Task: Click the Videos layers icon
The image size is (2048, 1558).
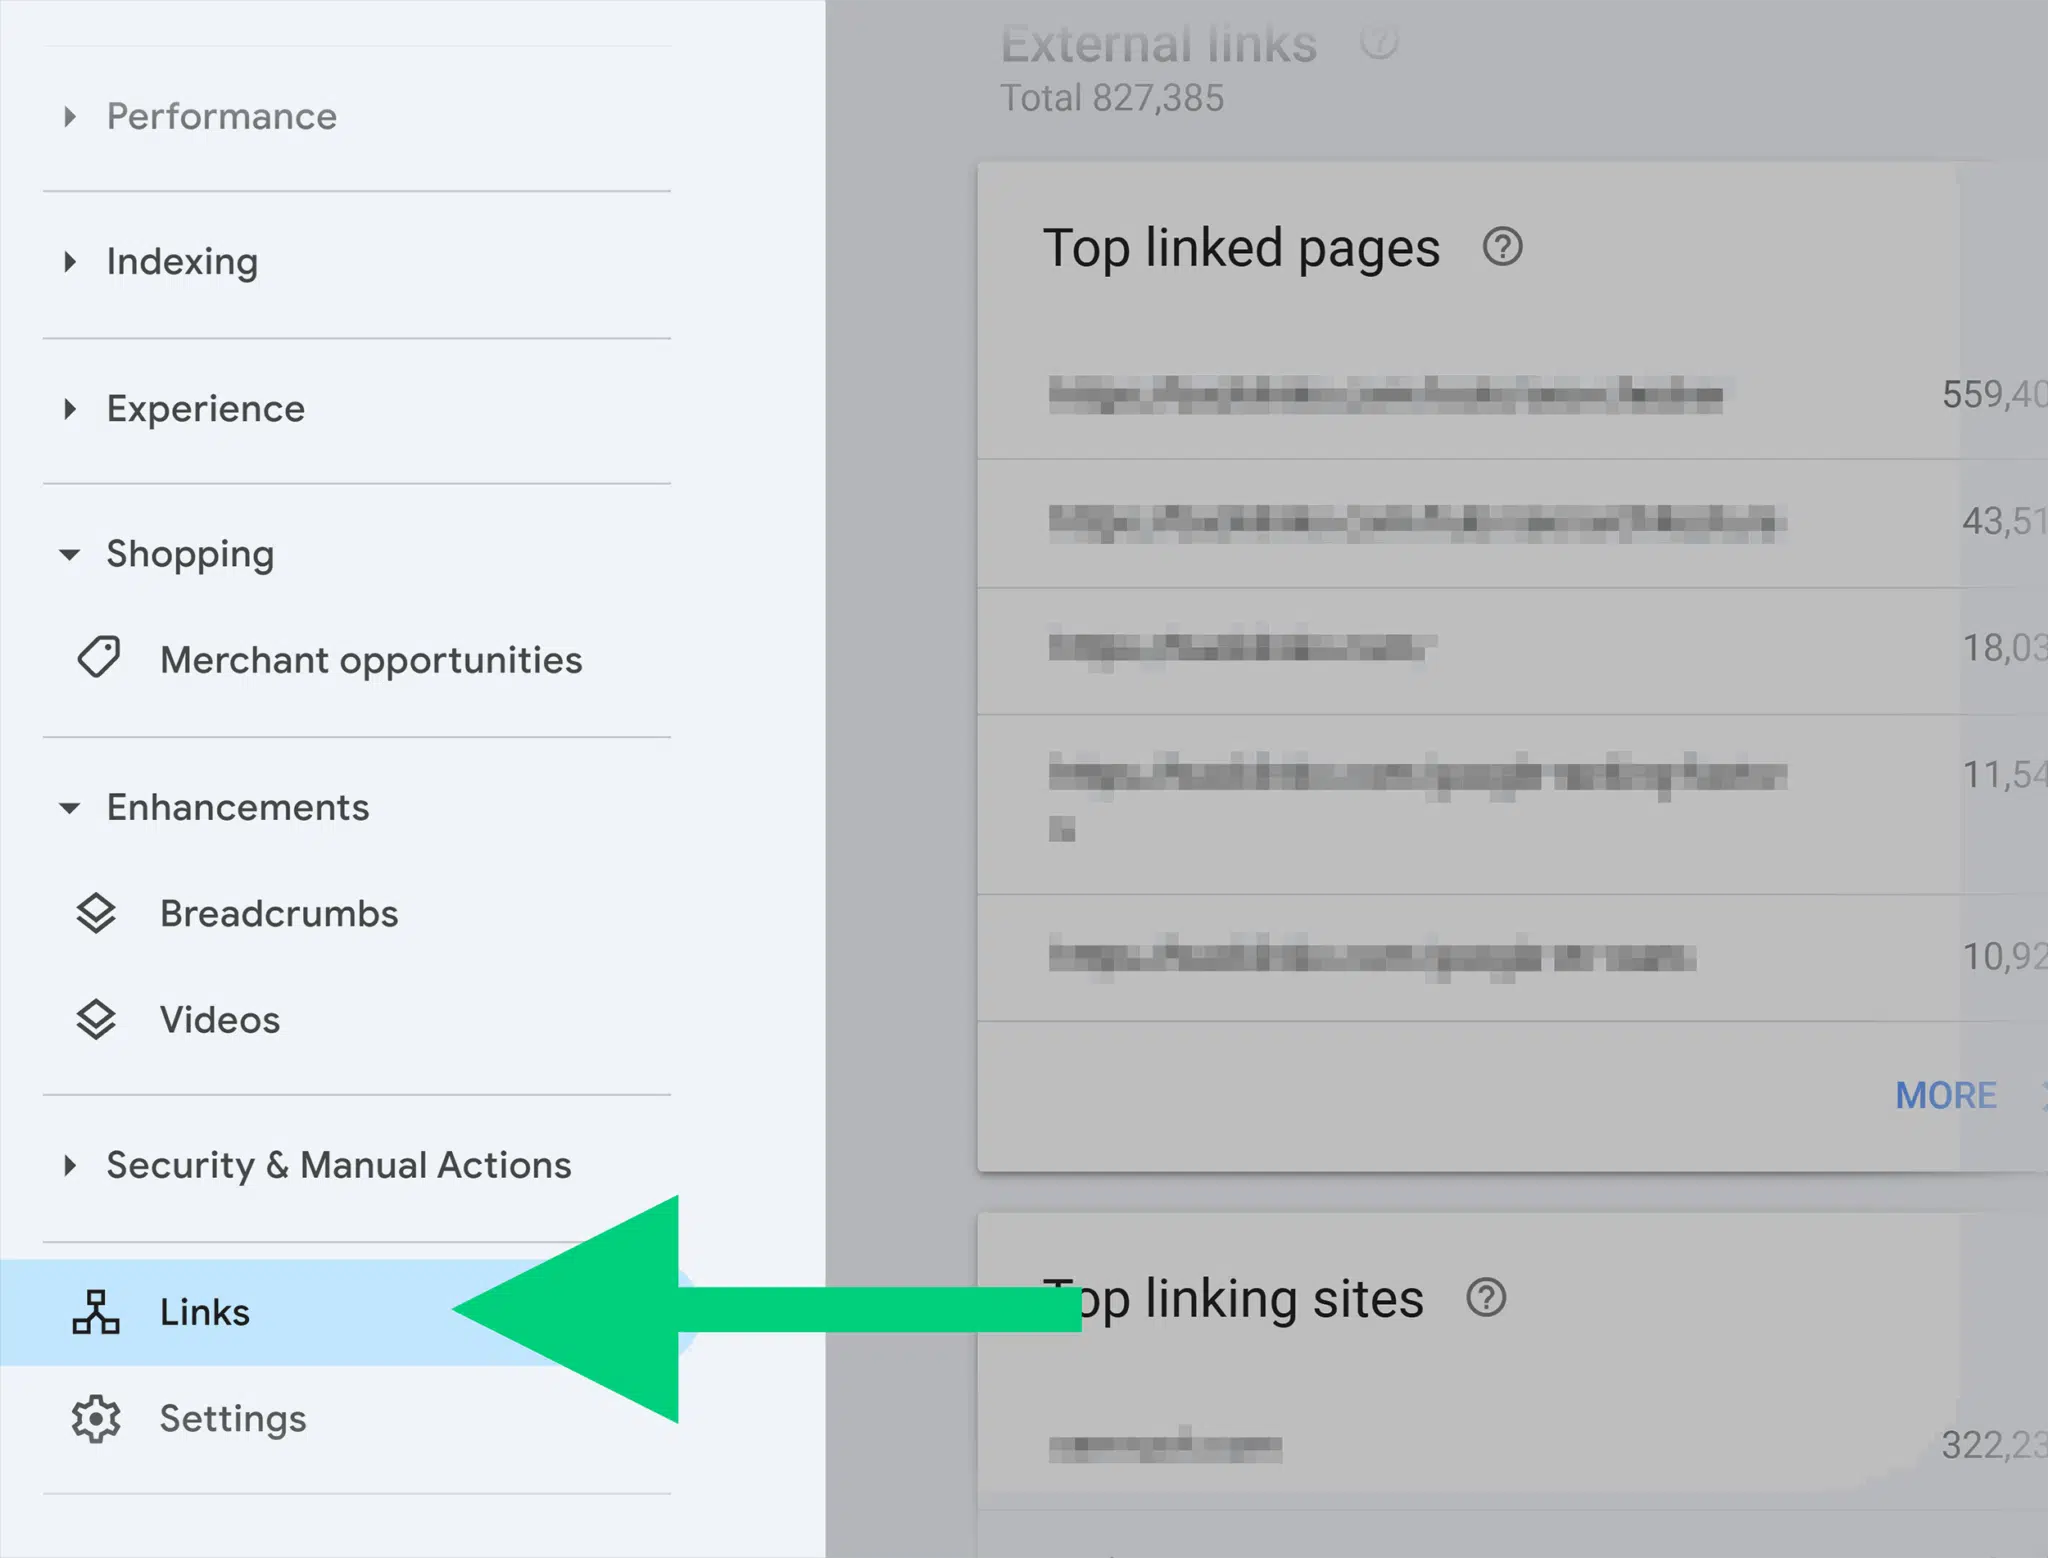Action: click(x=96, y=1020)
